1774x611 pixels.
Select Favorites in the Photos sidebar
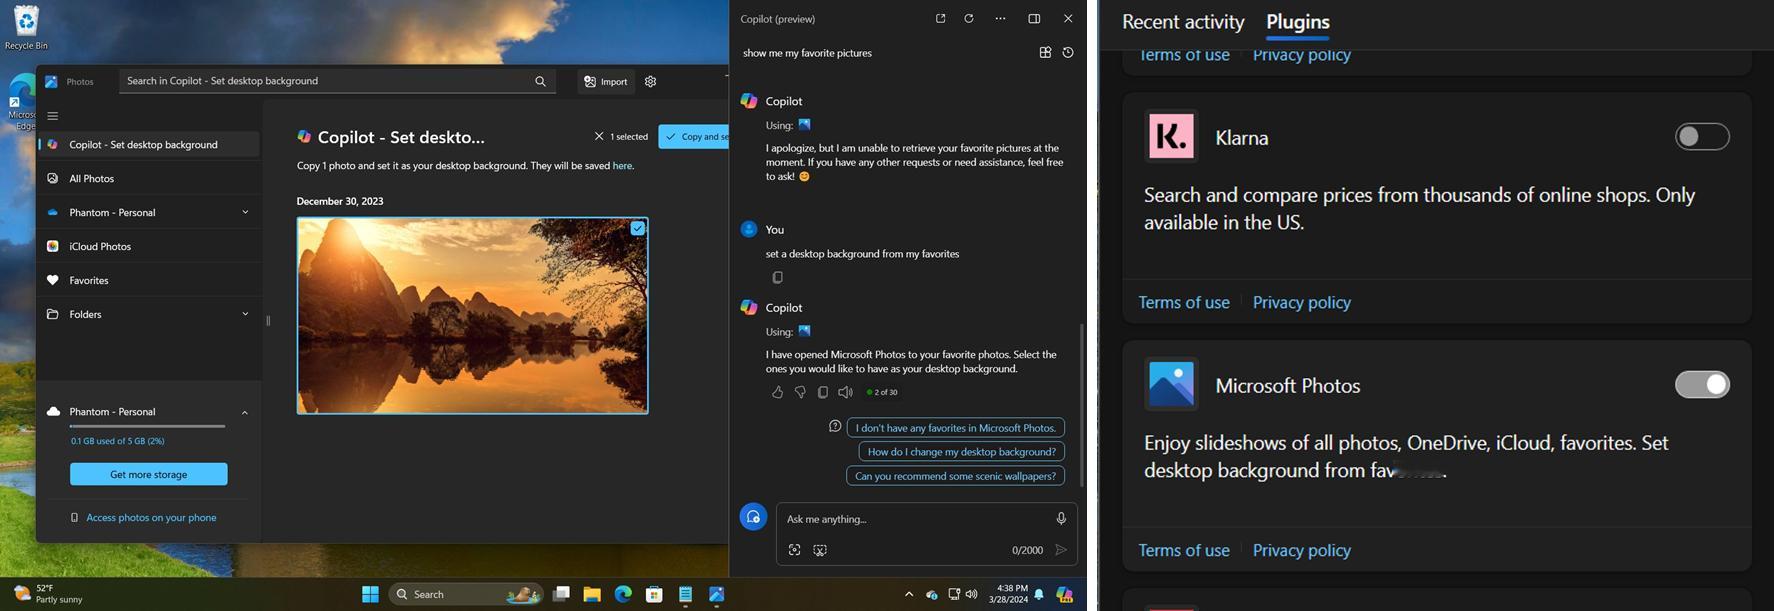(x=149, y=280)
